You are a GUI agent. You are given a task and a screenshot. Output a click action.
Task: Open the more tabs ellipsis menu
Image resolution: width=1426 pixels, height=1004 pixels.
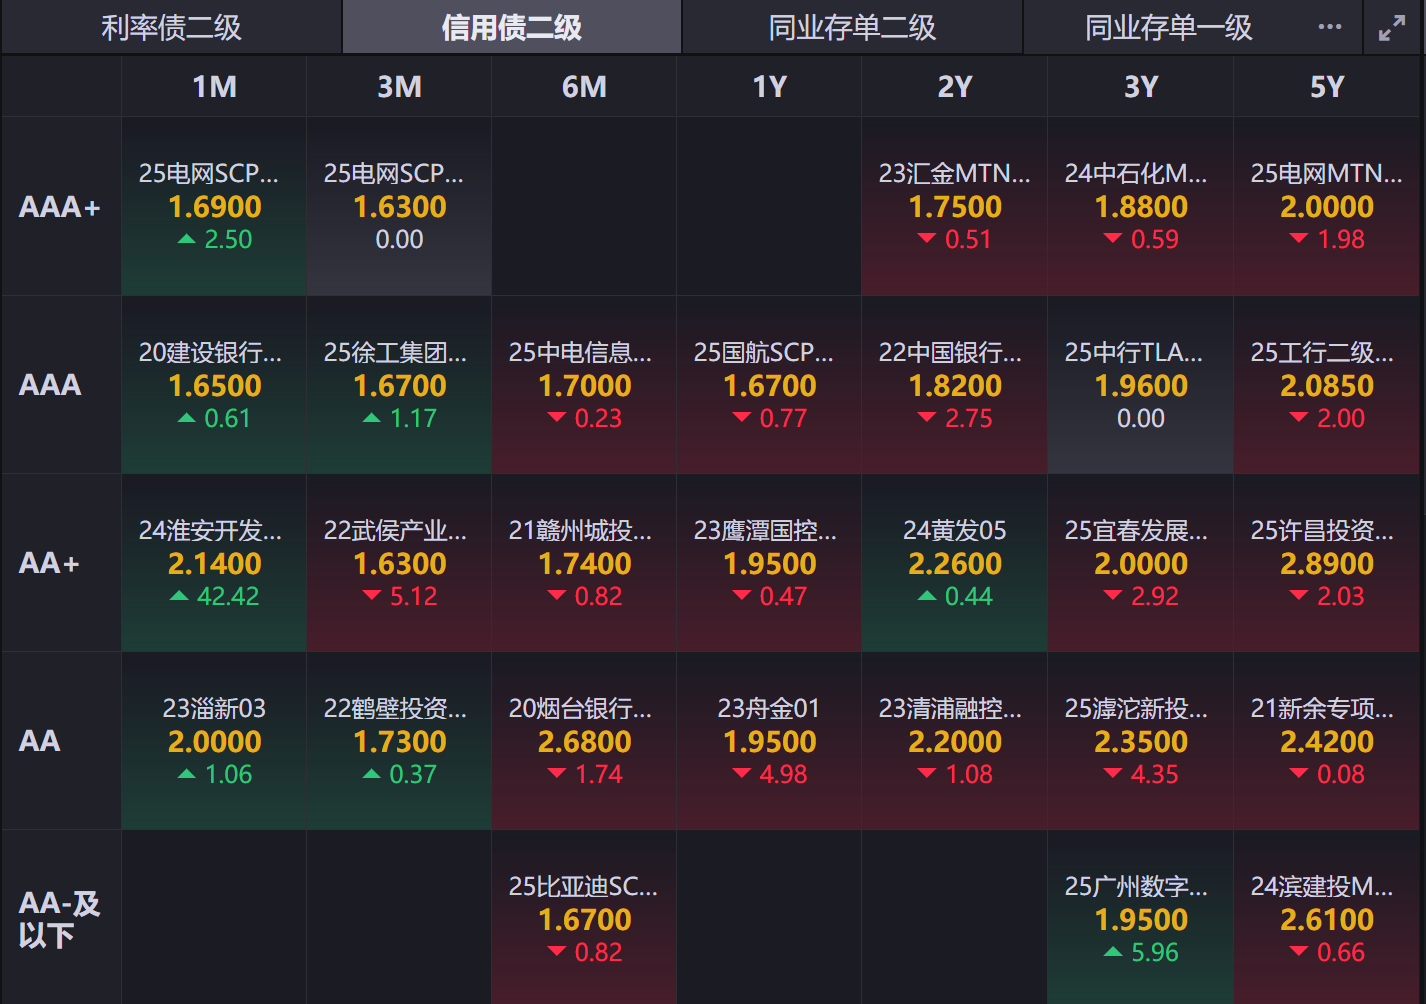click(1330, 27)
